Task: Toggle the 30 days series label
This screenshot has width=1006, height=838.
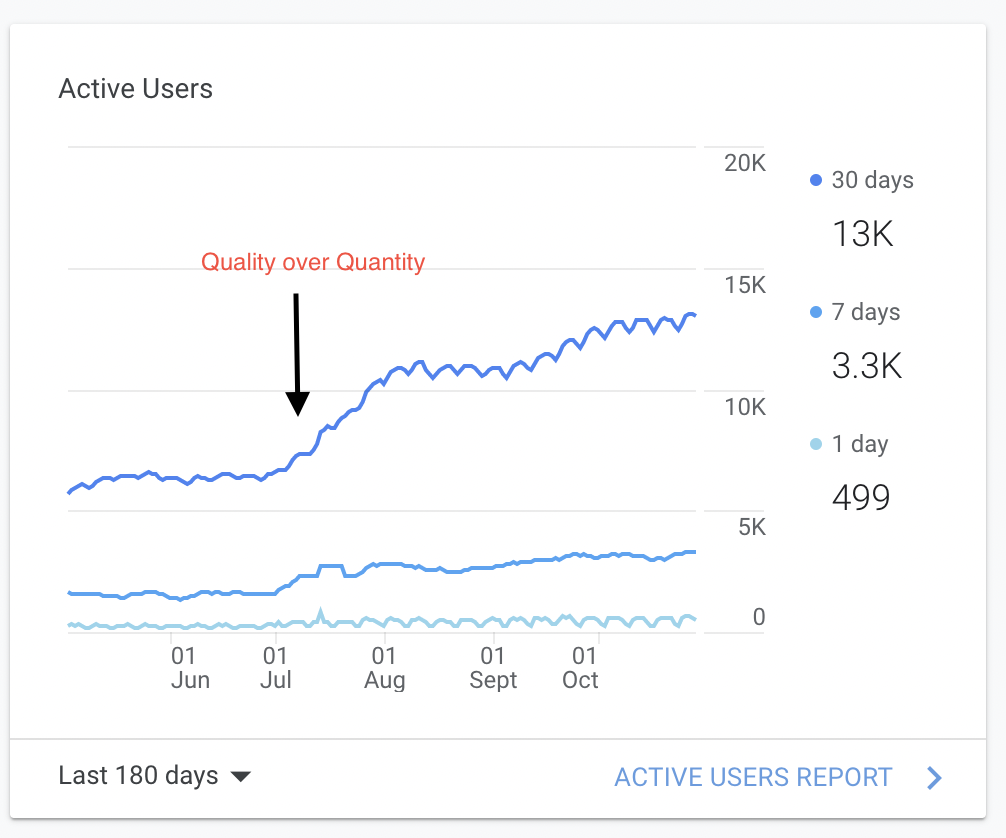Action: (x=872, y=181)
